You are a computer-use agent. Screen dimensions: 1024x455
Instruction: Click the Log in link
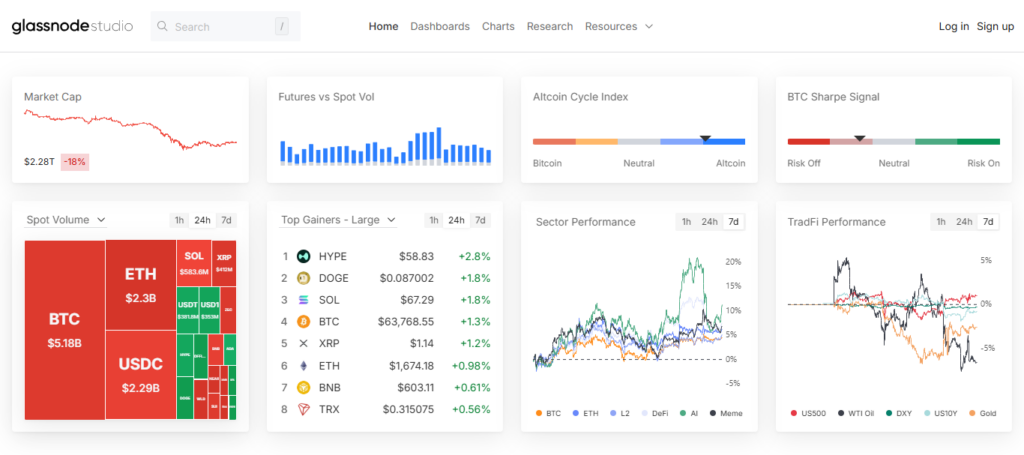tap(954, 26)
